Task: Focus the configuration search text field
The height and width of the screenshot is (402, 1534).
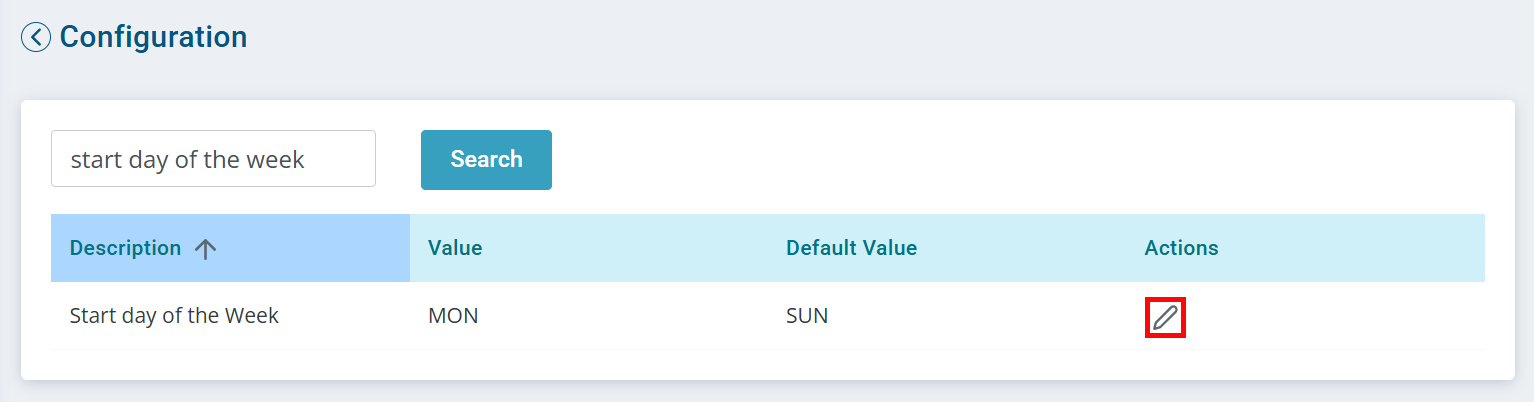Action: pos(213,158)
